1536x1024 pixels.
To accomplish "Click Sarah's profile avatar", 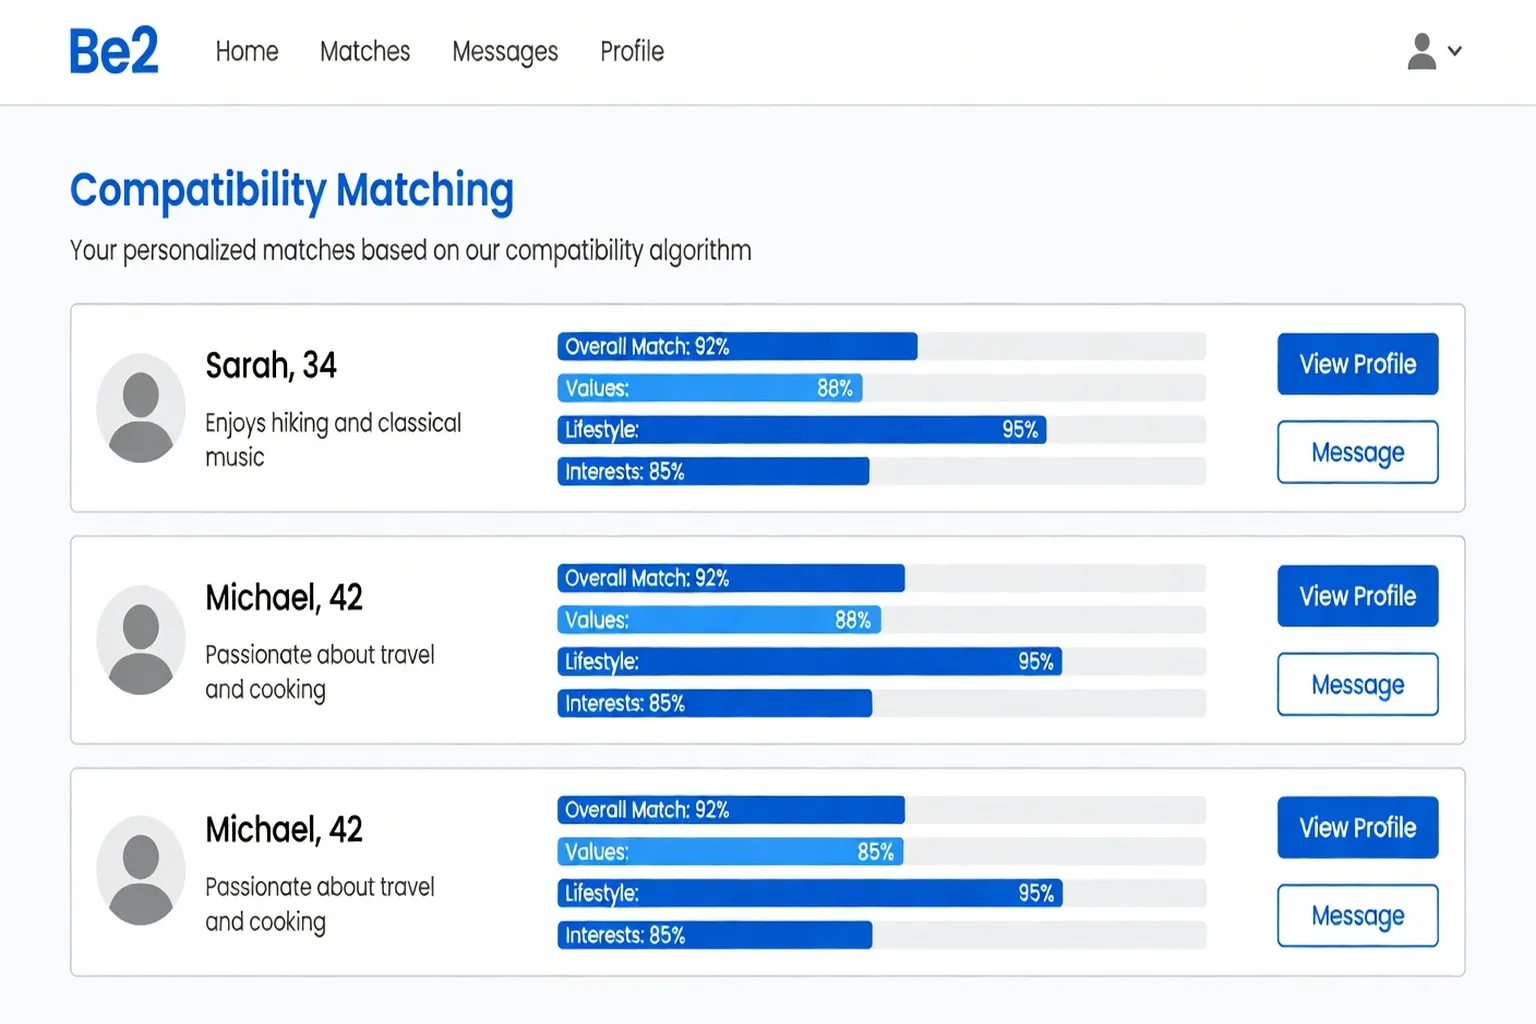I will pyautogui.click(x=140, y=408).
